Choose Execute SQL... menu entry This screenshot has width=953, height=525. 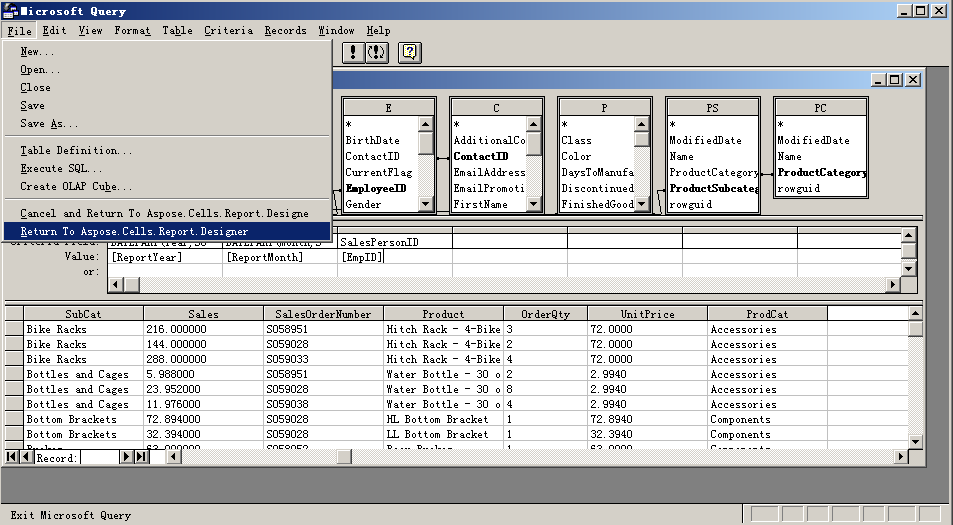pyautogui.click(x=167, y=168)
